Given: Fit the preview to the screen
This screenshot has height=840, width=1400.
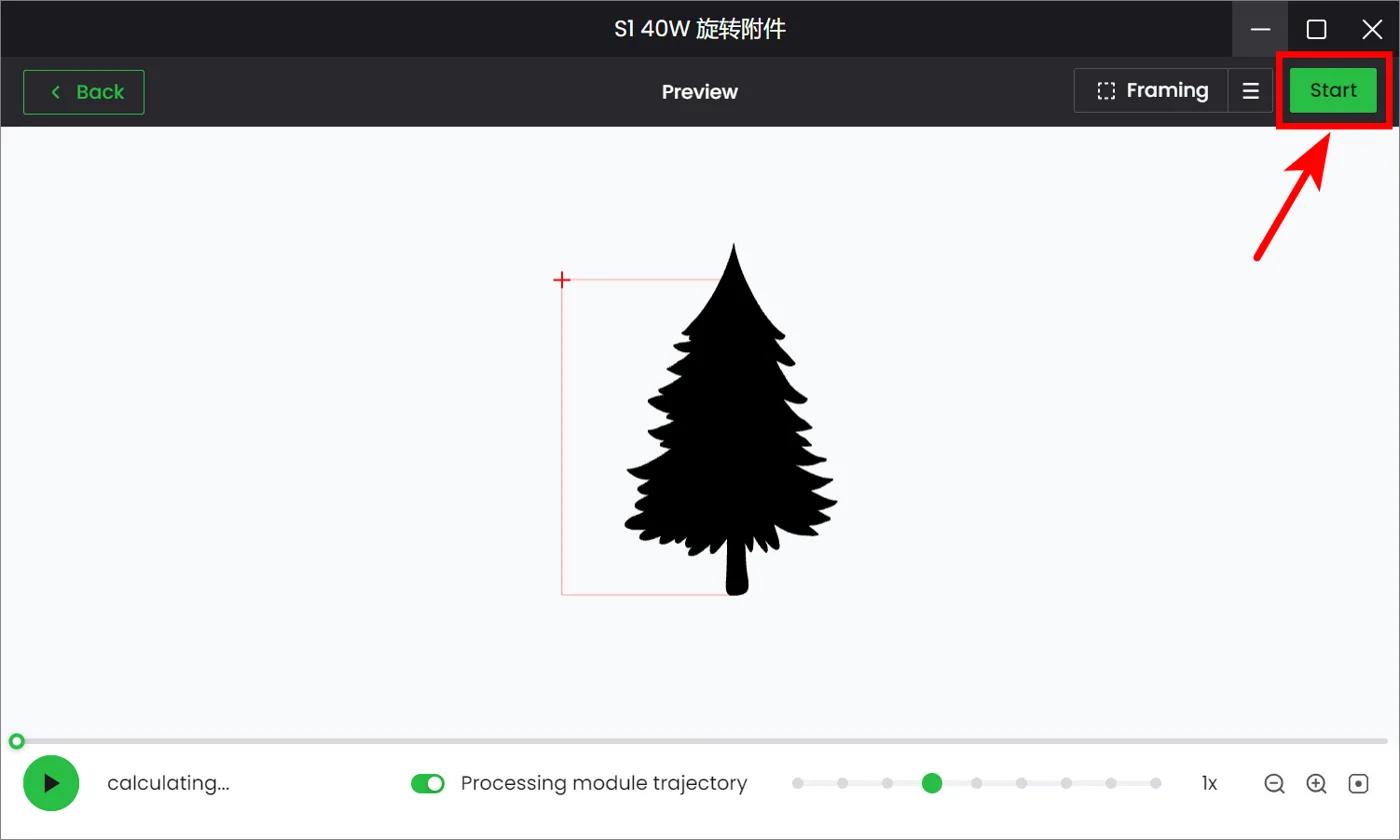Looking at the screenshot, I should (1358, 784).
